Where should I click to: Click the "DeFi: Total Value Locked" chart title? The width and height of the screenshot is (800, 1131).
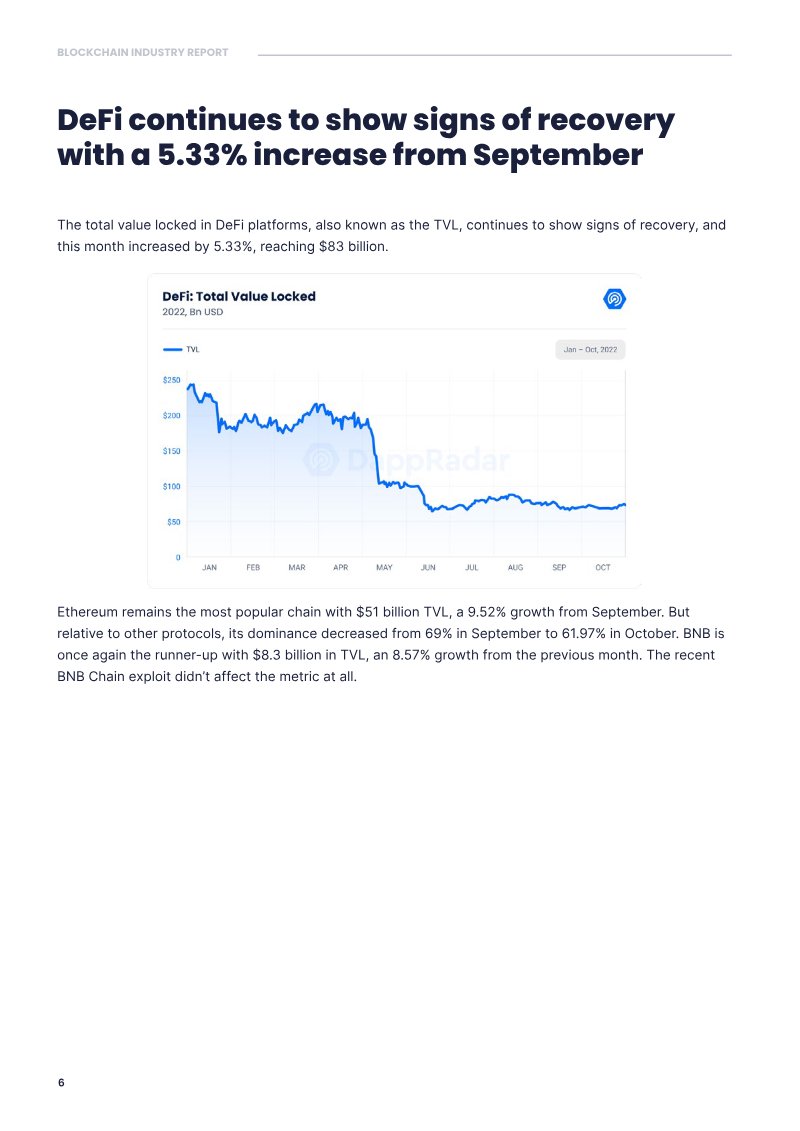tap(239, 296)
